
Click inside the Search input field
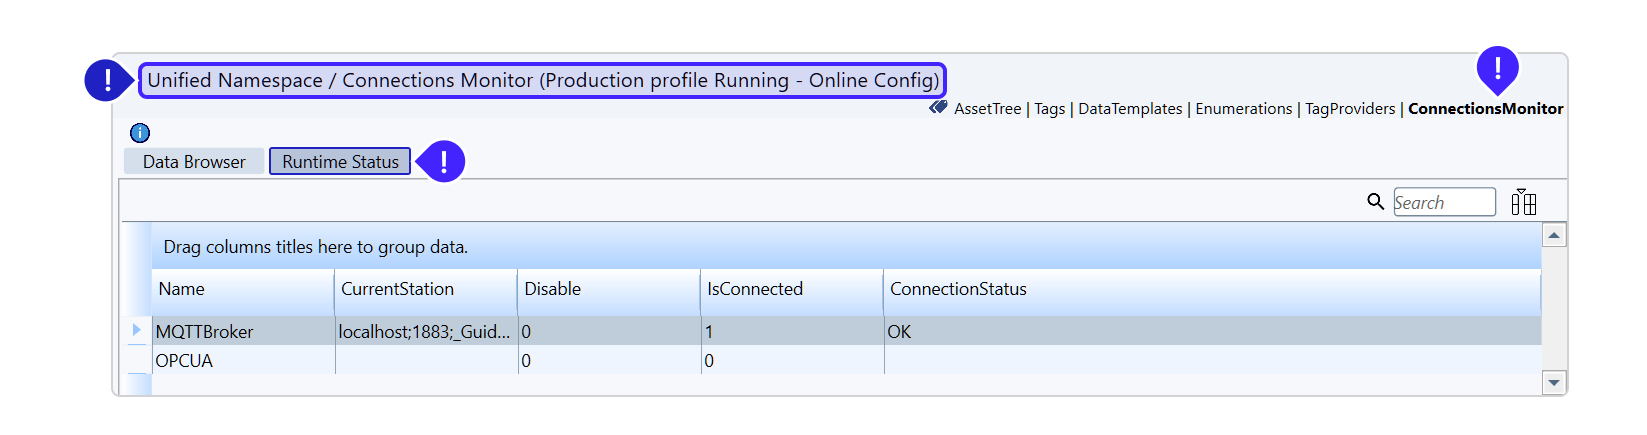tap(1443, 203)
